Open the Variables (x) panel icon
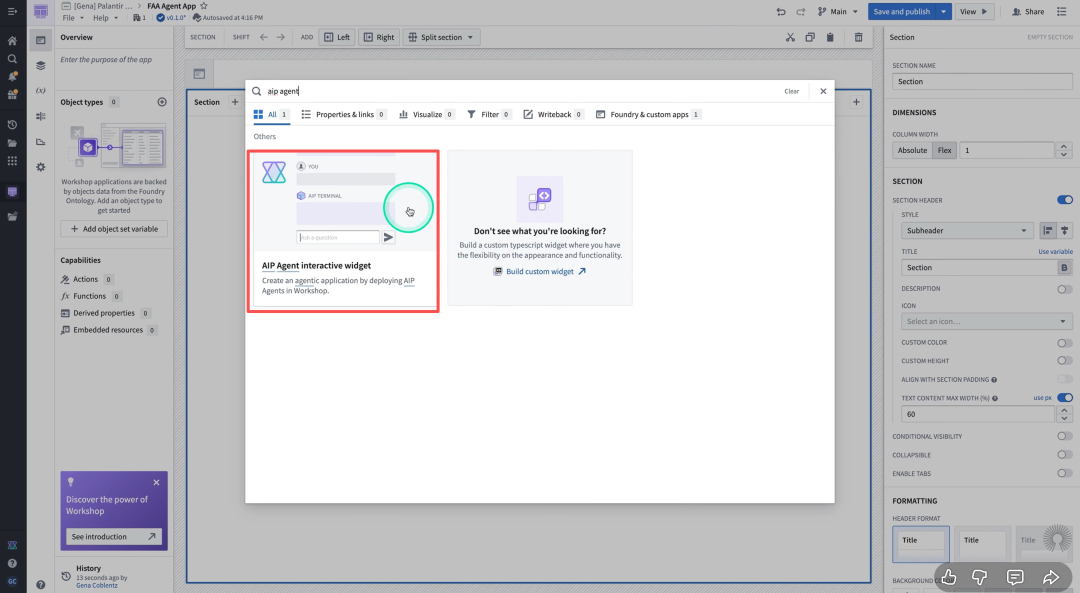 (x=41, y=90)
